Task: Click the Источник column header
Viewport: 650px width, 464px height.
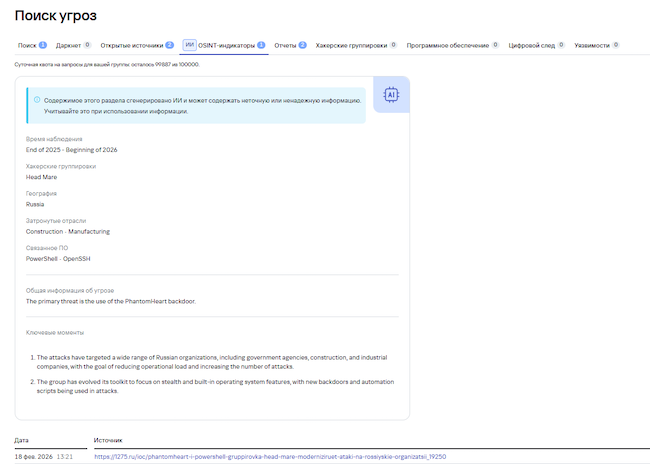Action: click(x=108, y=440)
